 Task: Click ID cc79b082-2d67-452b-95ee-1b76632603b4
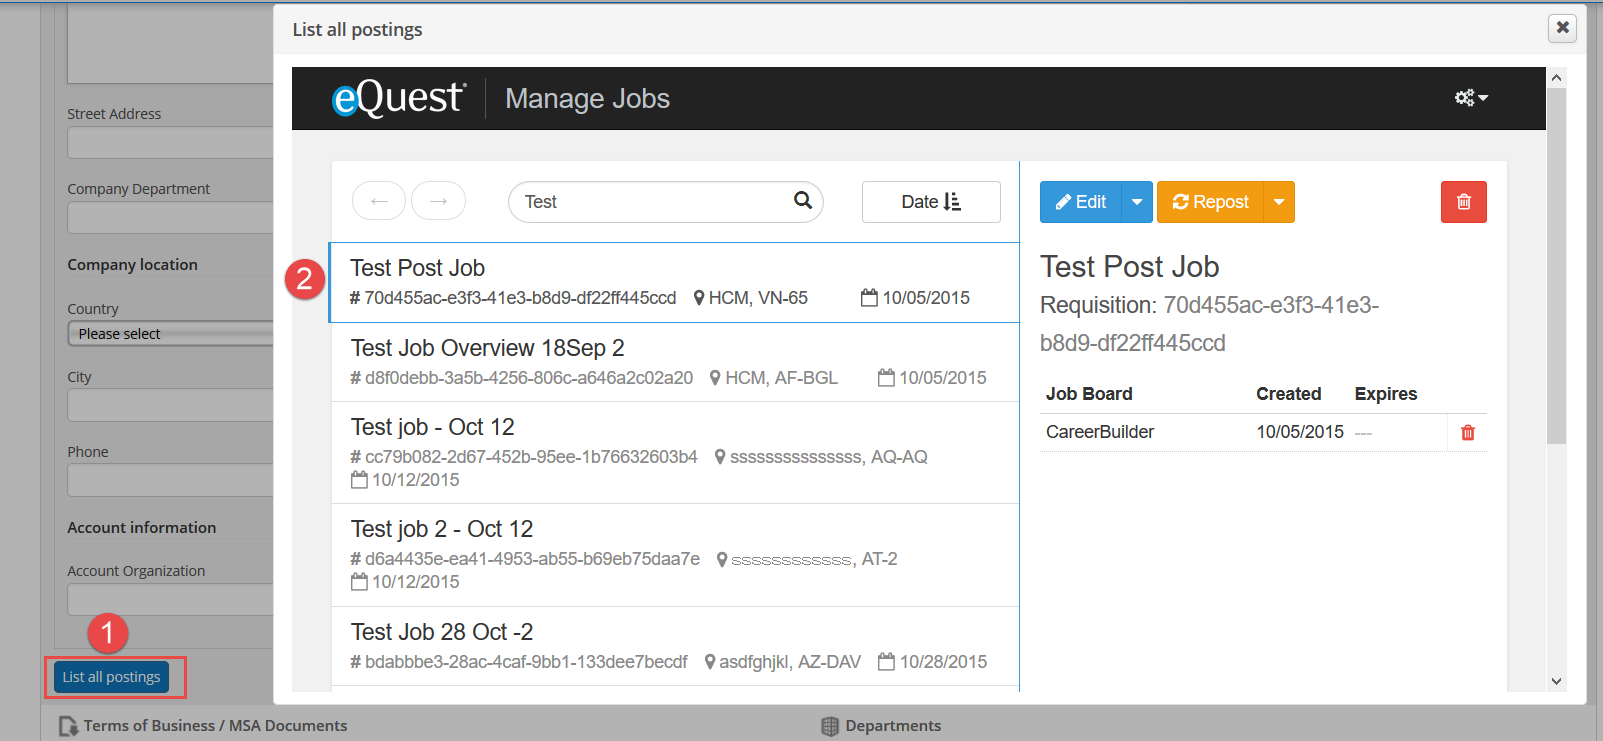coord(531,457)
